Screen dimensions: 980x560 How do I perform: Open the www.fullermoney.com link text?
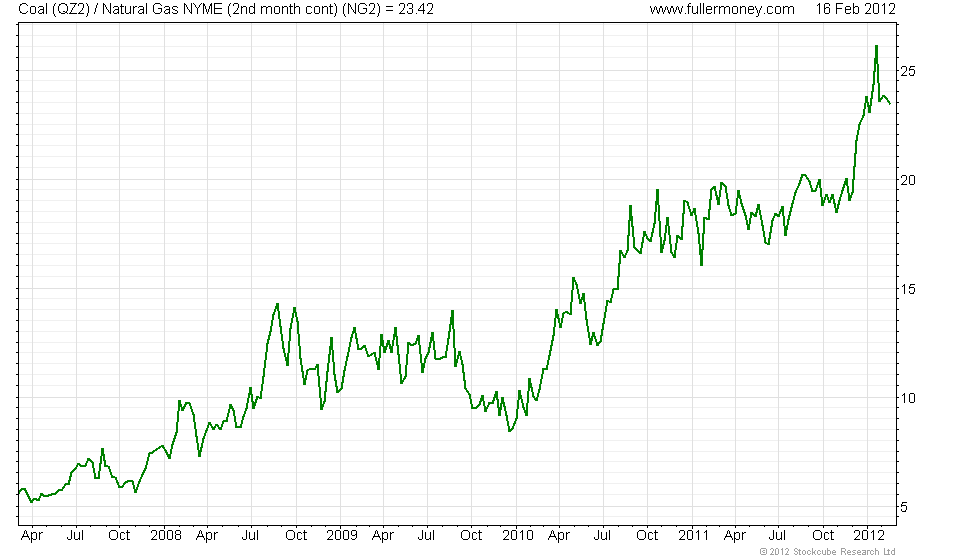point(722,9)
